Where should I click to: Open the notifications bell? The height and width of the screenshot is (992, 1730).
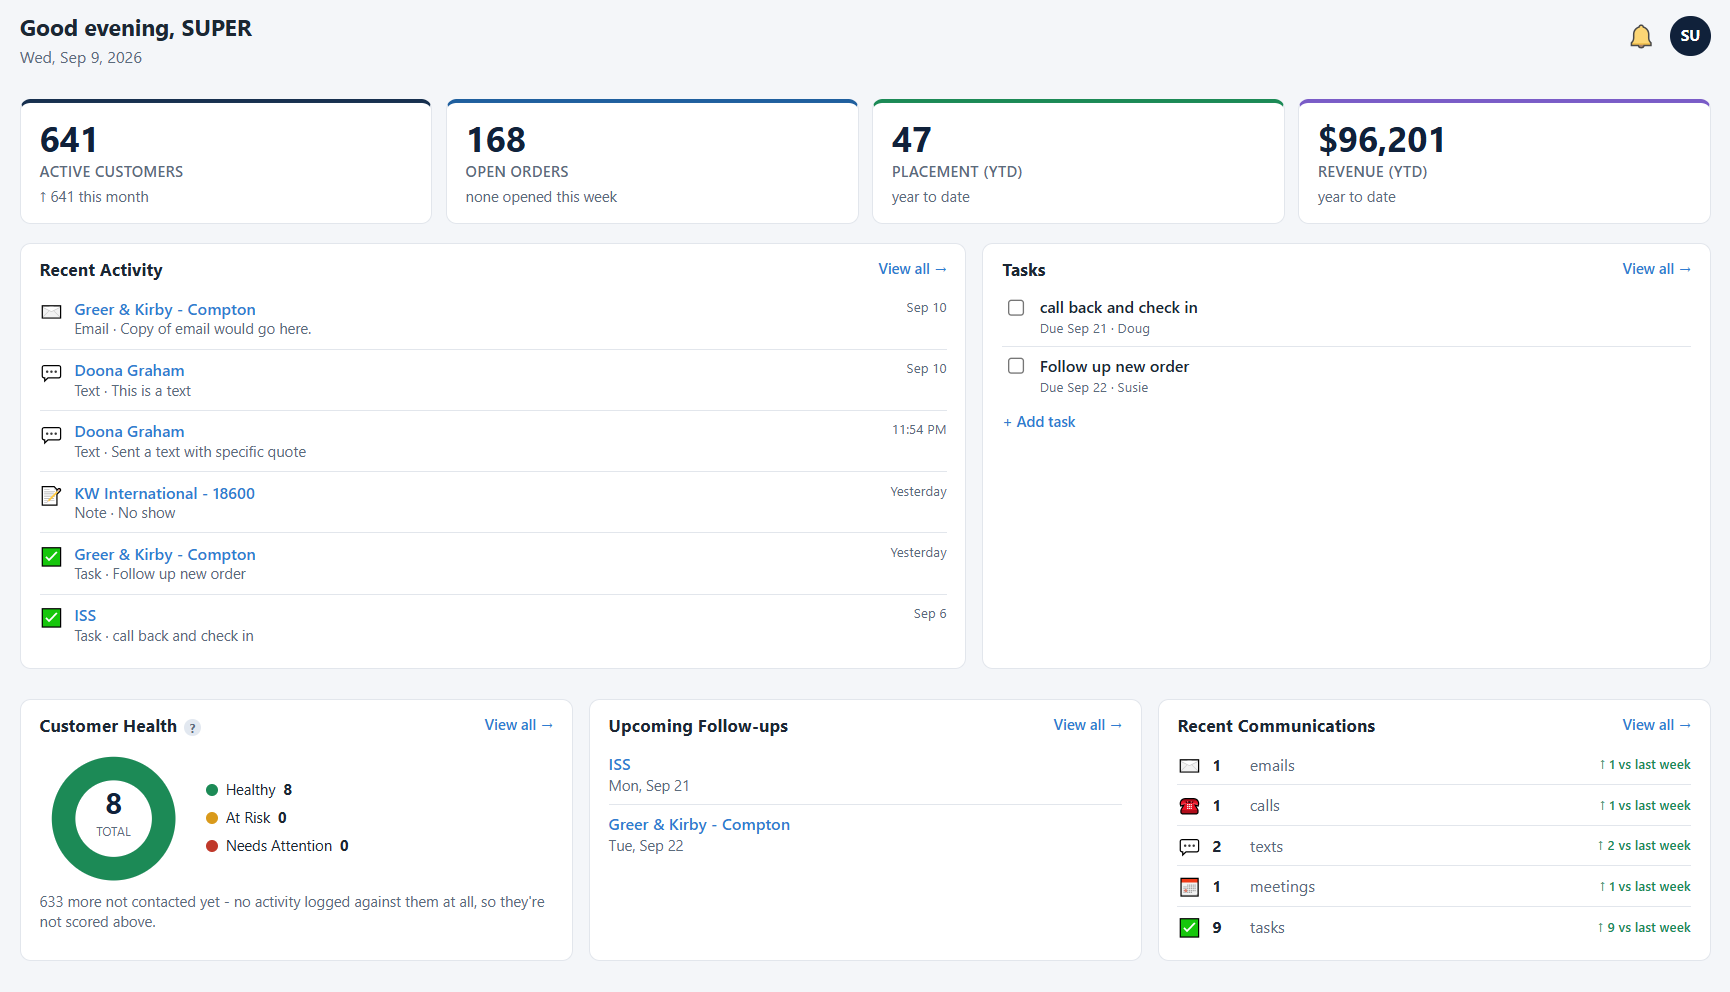tap(1641, 37)
